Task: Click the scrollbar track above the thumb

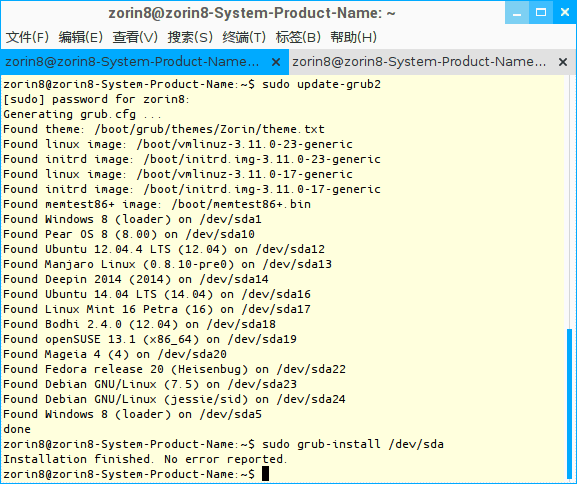Action: point(570,202)
